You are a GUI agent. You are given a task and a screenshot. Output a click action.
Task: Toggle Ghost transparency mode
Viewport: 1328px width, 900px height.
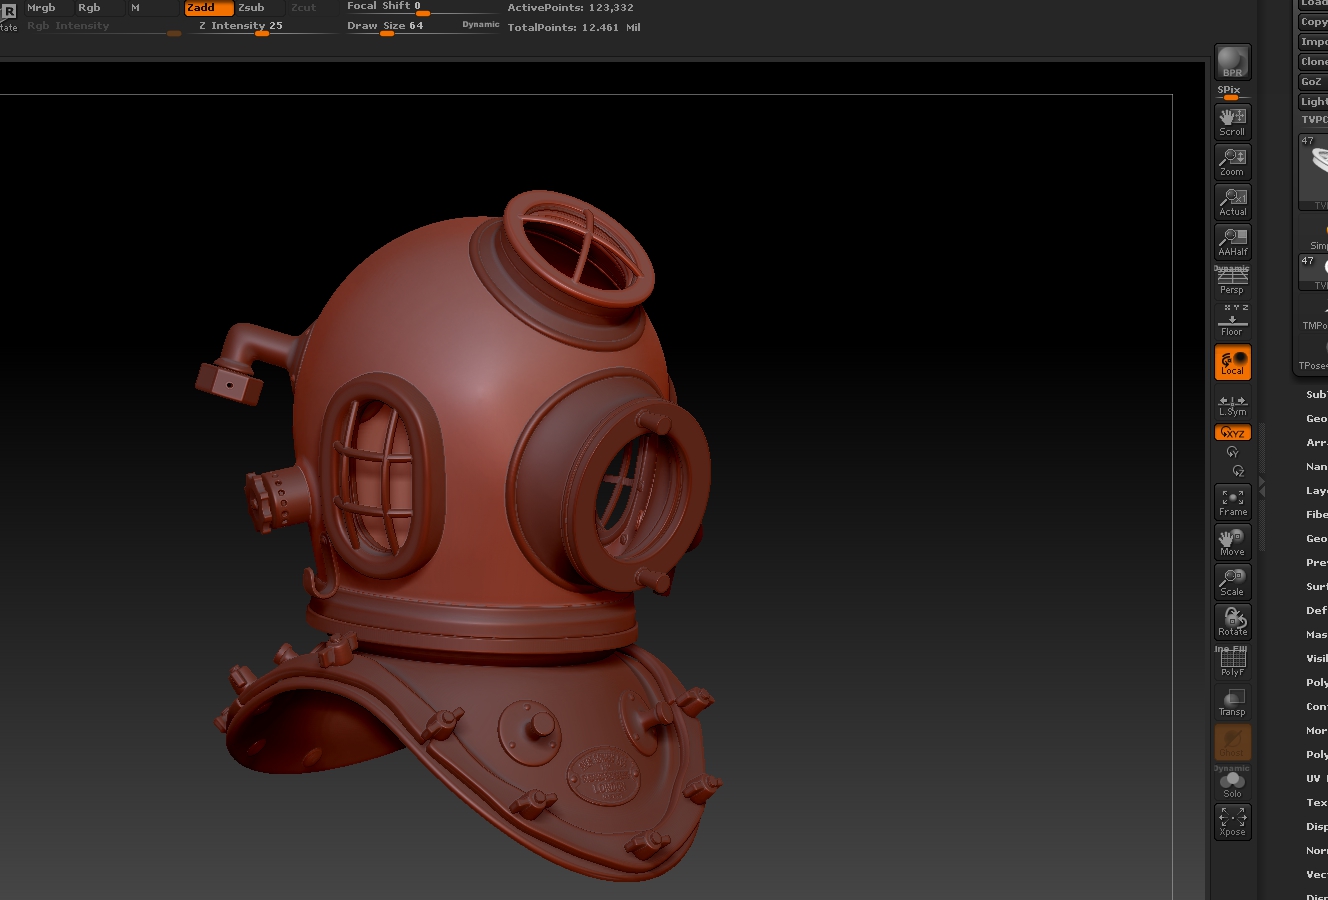point(1232,742)
